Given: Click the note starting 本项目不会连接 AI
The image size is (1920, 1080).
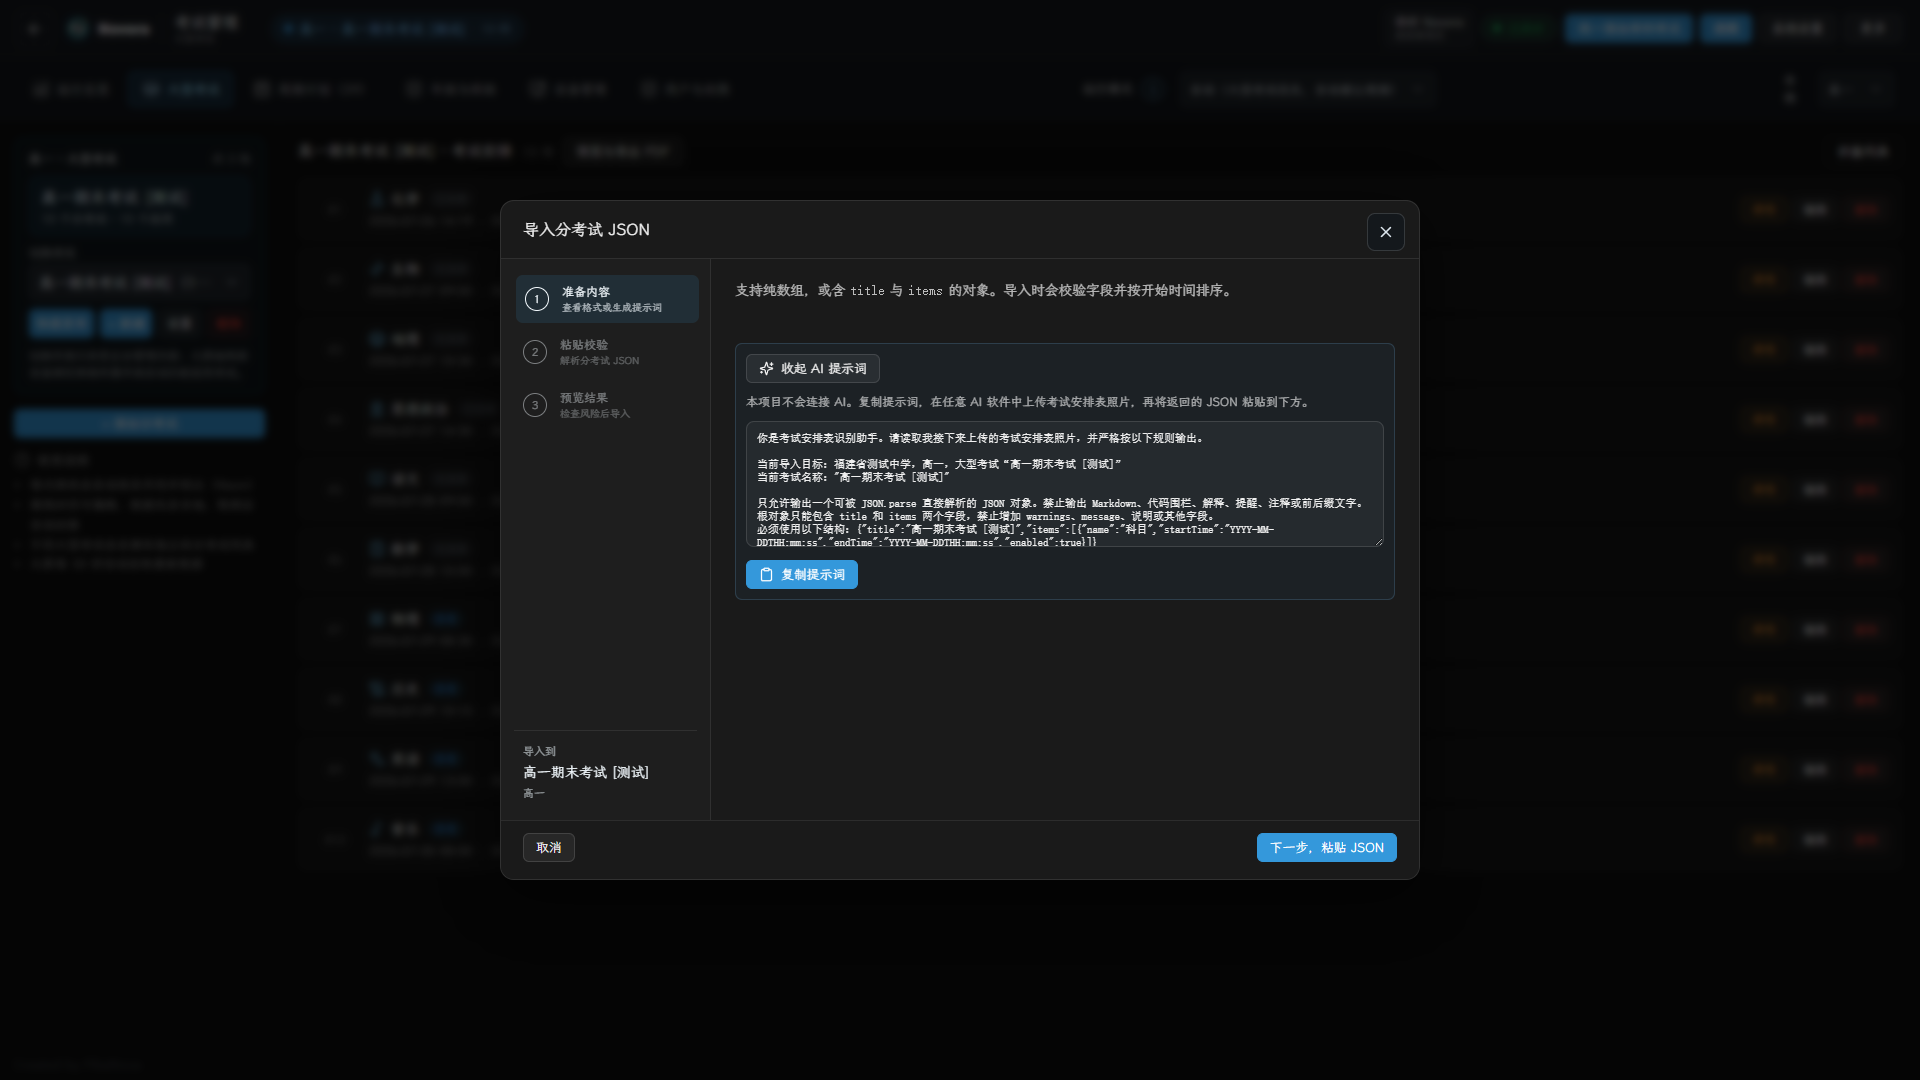Looking at the screenshot, I should click(1029, 402).
